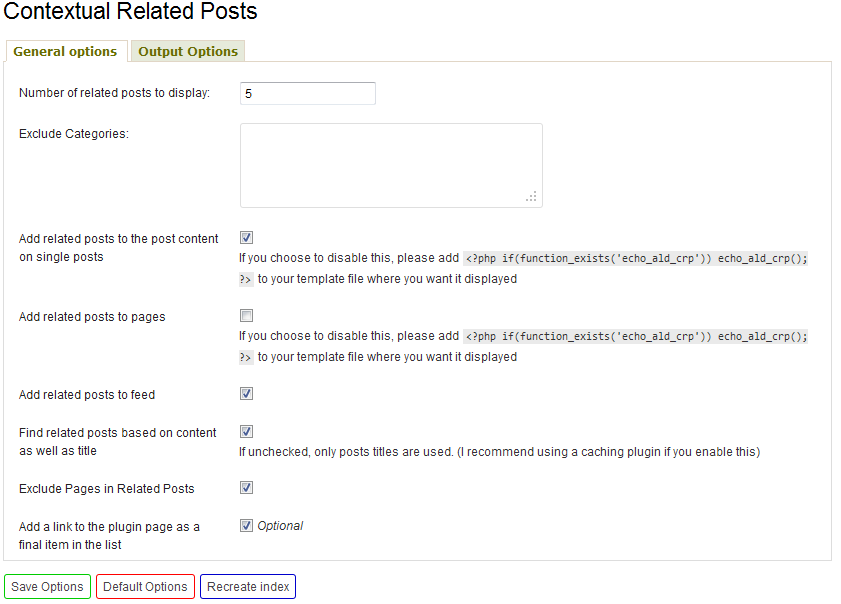
Task: Uncheck find related posts based on content
Action: click(x=246, y=431)
